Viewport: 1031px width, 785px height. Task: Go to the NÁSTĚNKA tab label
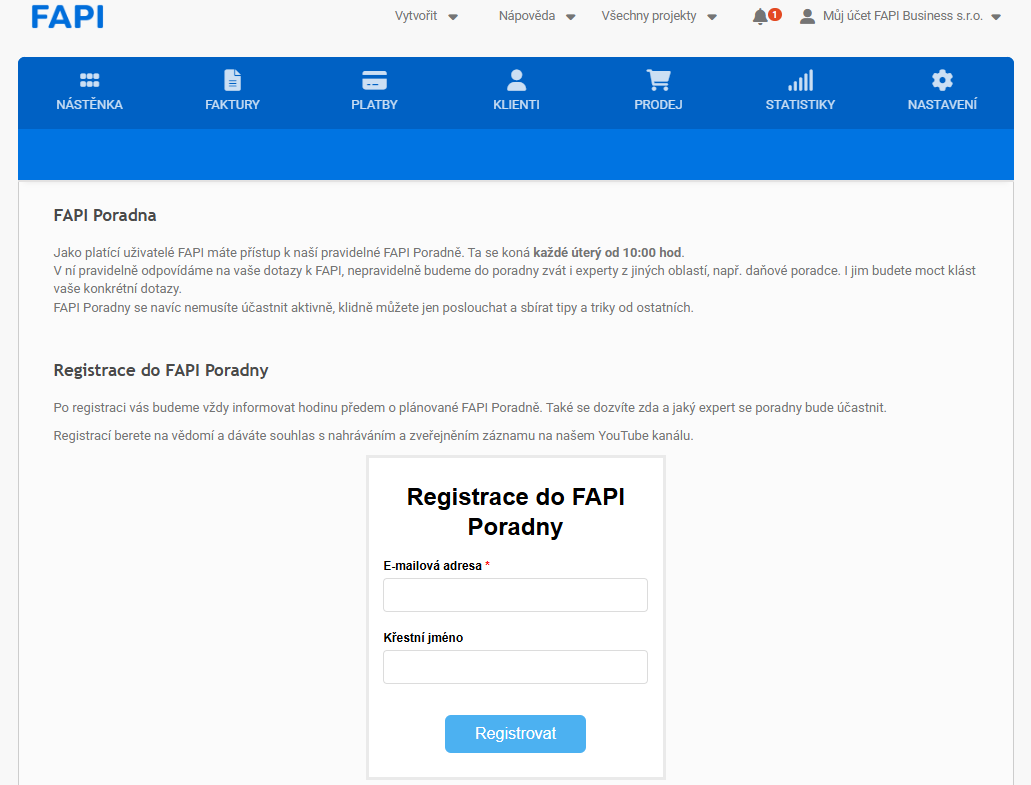point(89,105)
